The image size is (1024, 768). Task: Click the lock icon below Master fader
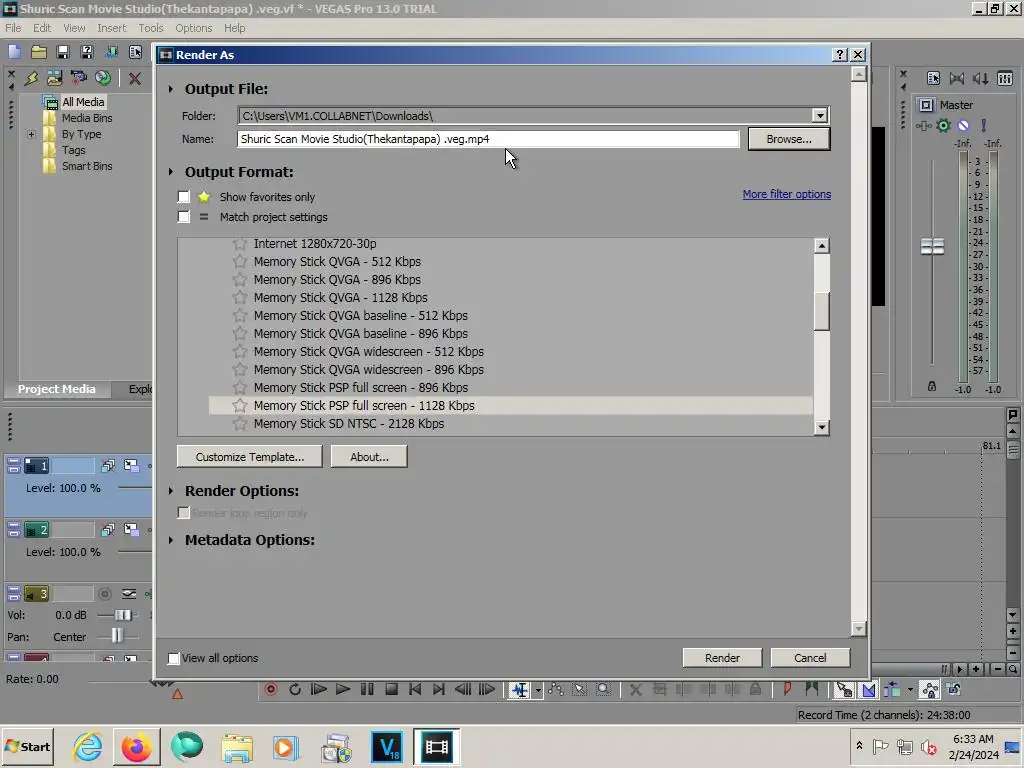point(932,387)
